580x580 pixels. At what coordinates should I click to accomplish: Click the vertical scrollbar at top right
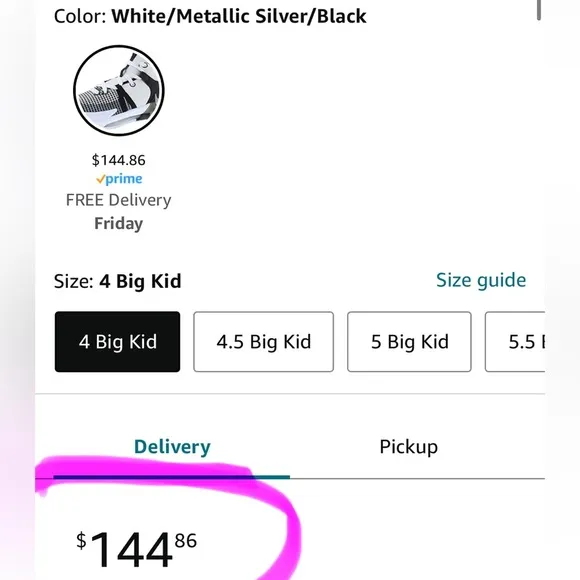[539, 10]
